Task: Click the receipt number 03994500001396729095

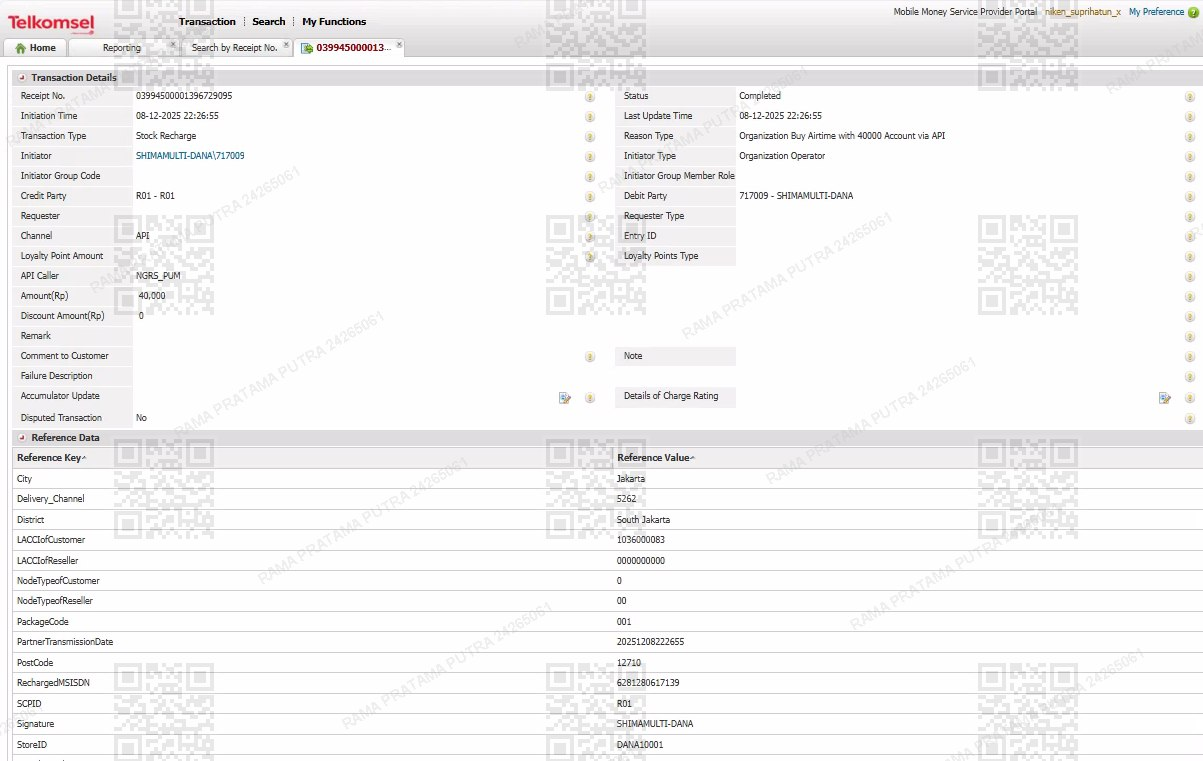Action: tap(184, 96)
